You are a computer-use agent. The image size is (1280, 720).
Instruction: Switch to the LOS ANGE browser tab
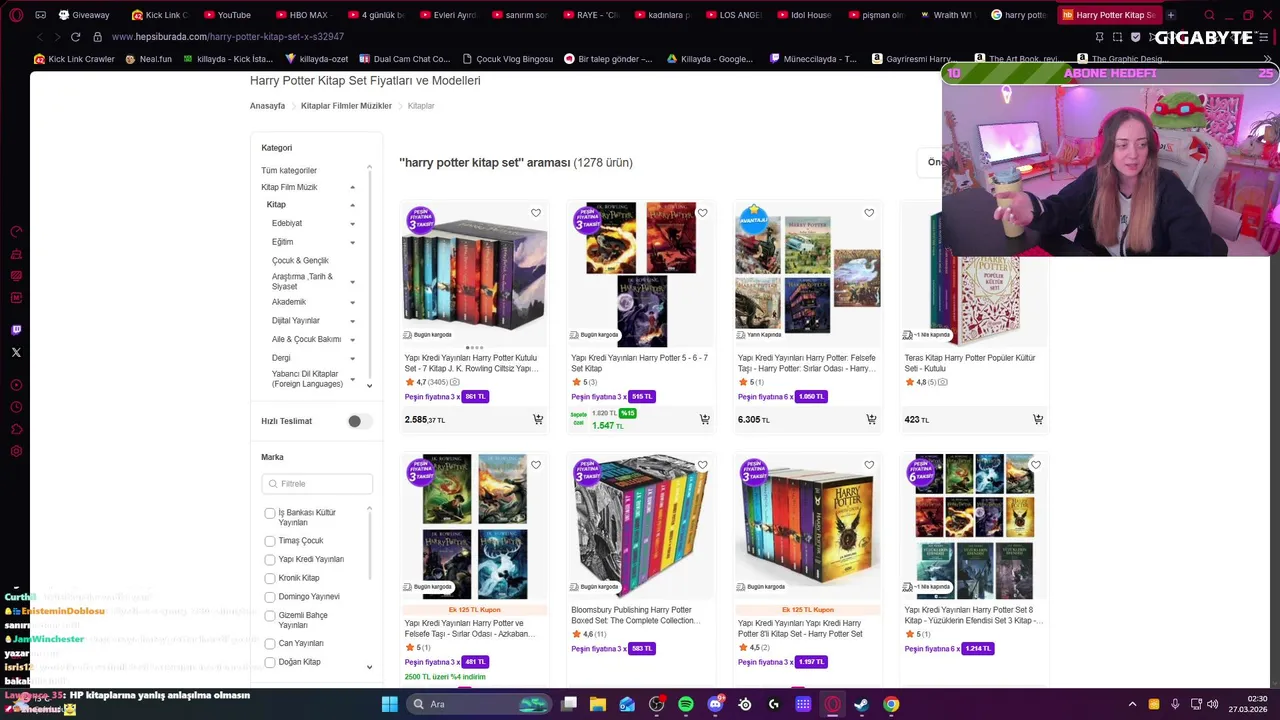pos(733,15)
